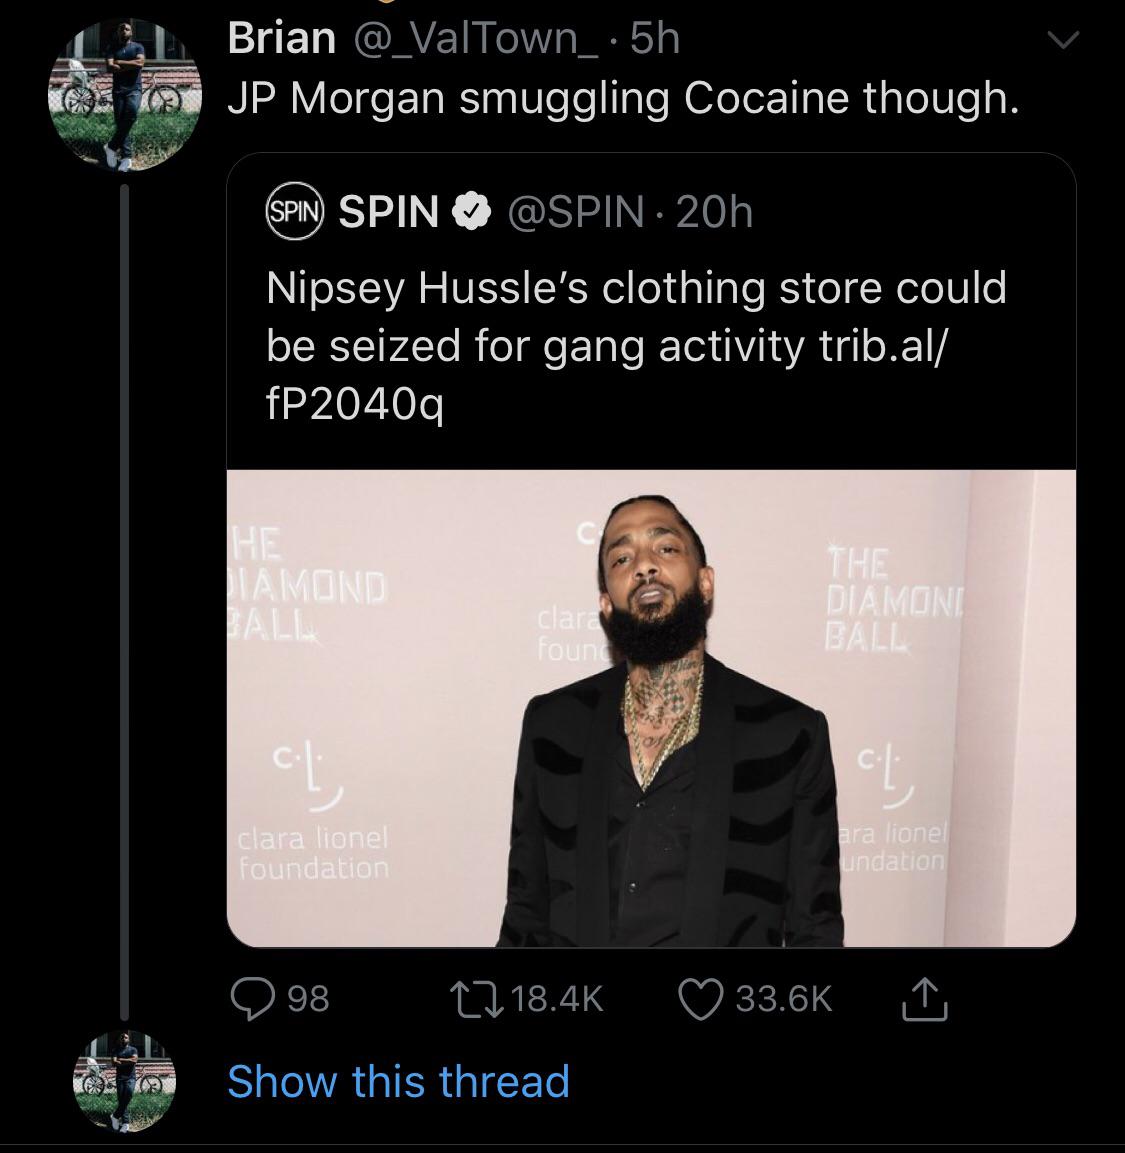Like the tweet with the heart icon

pyautogui.click(x=701, y=998)
